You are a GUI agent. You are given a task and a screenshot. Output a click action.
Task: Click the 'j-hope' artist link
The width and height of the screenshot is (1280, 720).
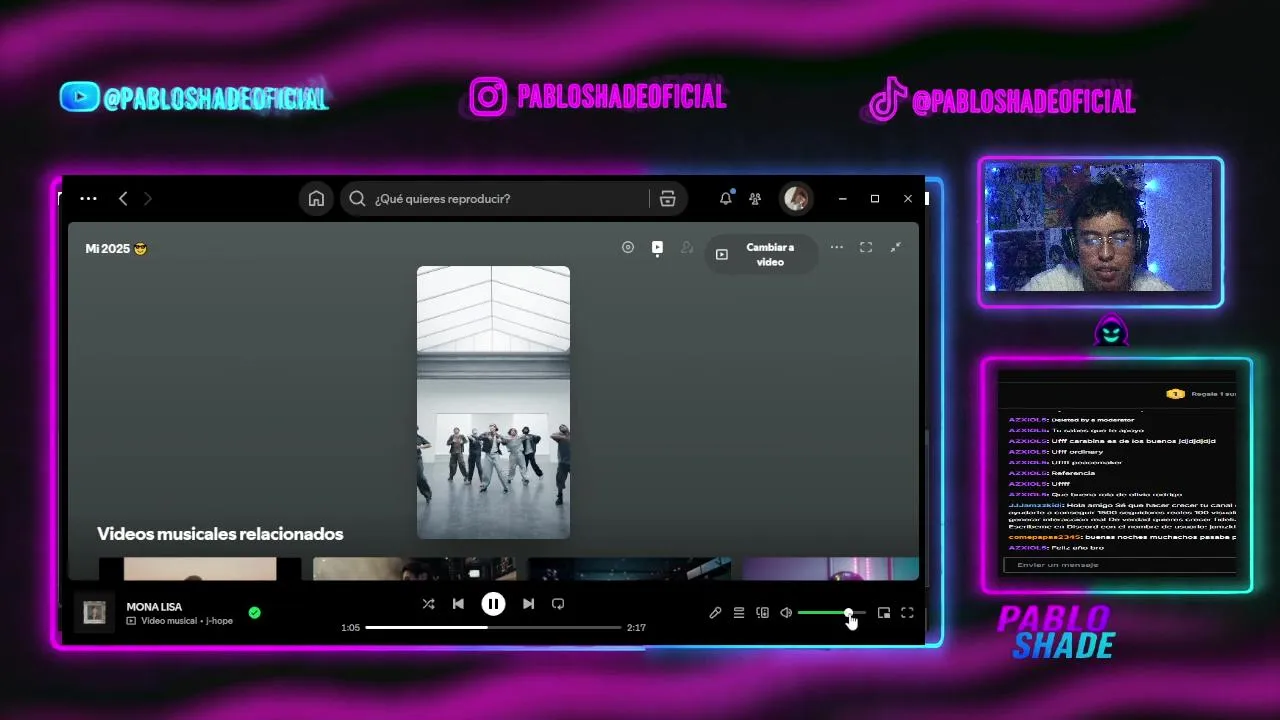click(219, 621)
